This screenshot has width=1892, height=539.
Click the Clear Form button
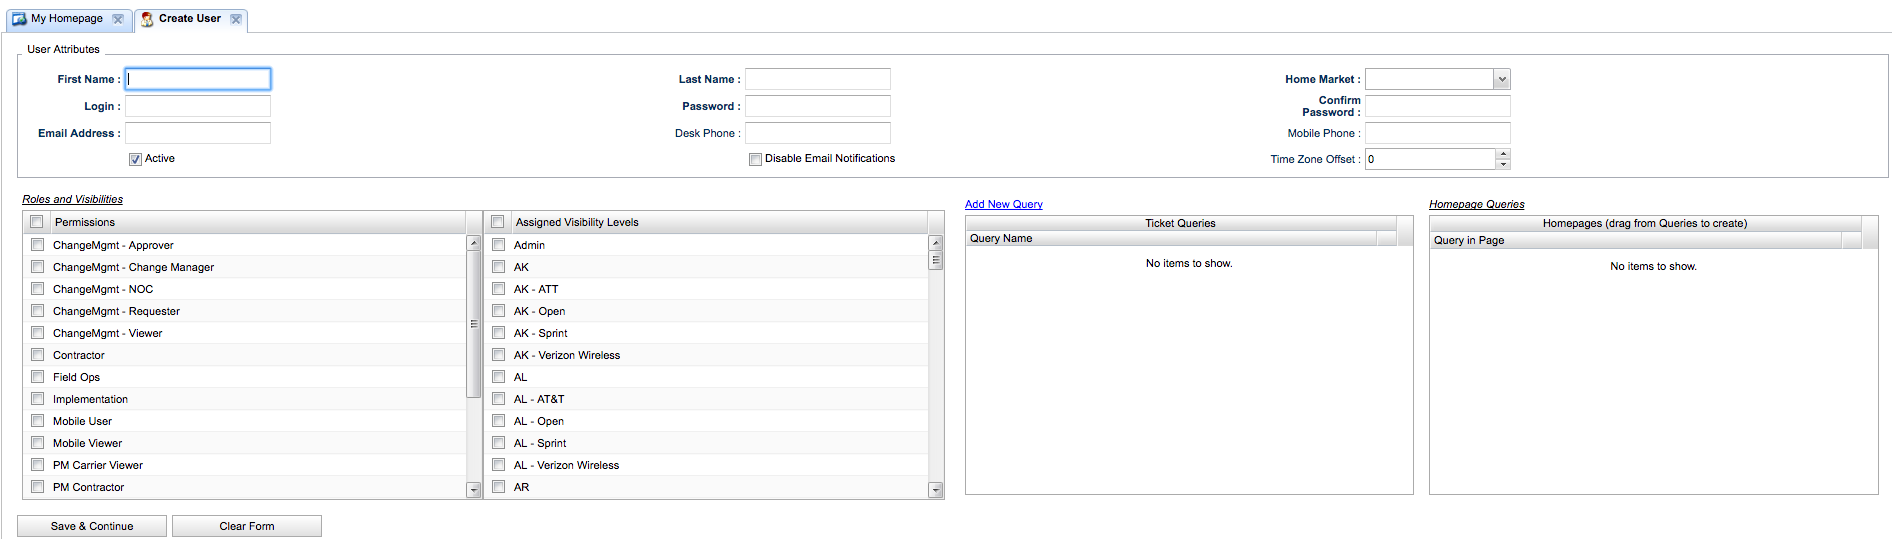tap(247, 526)
